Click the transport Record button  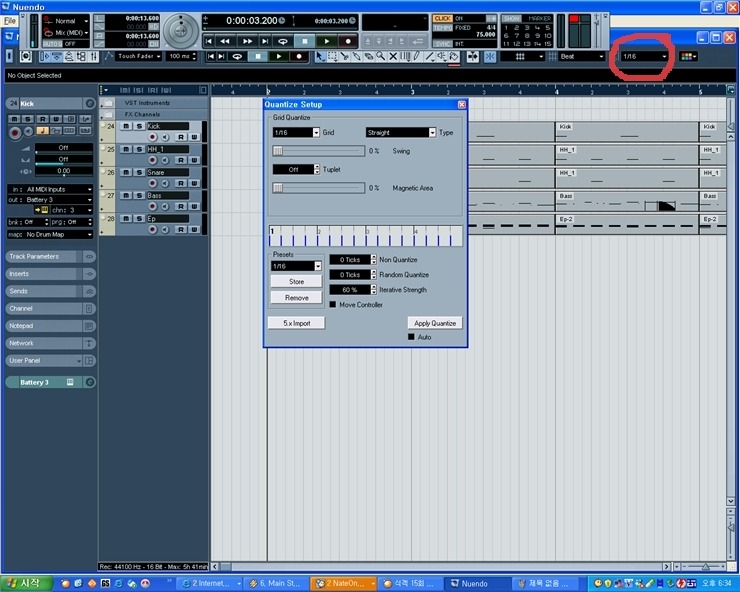click(346, 41)
